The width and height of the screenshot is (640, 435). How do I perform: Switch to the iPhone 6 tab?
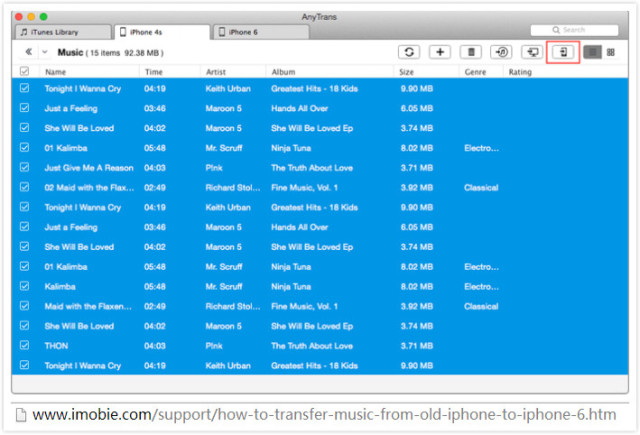tap(261, 32)
